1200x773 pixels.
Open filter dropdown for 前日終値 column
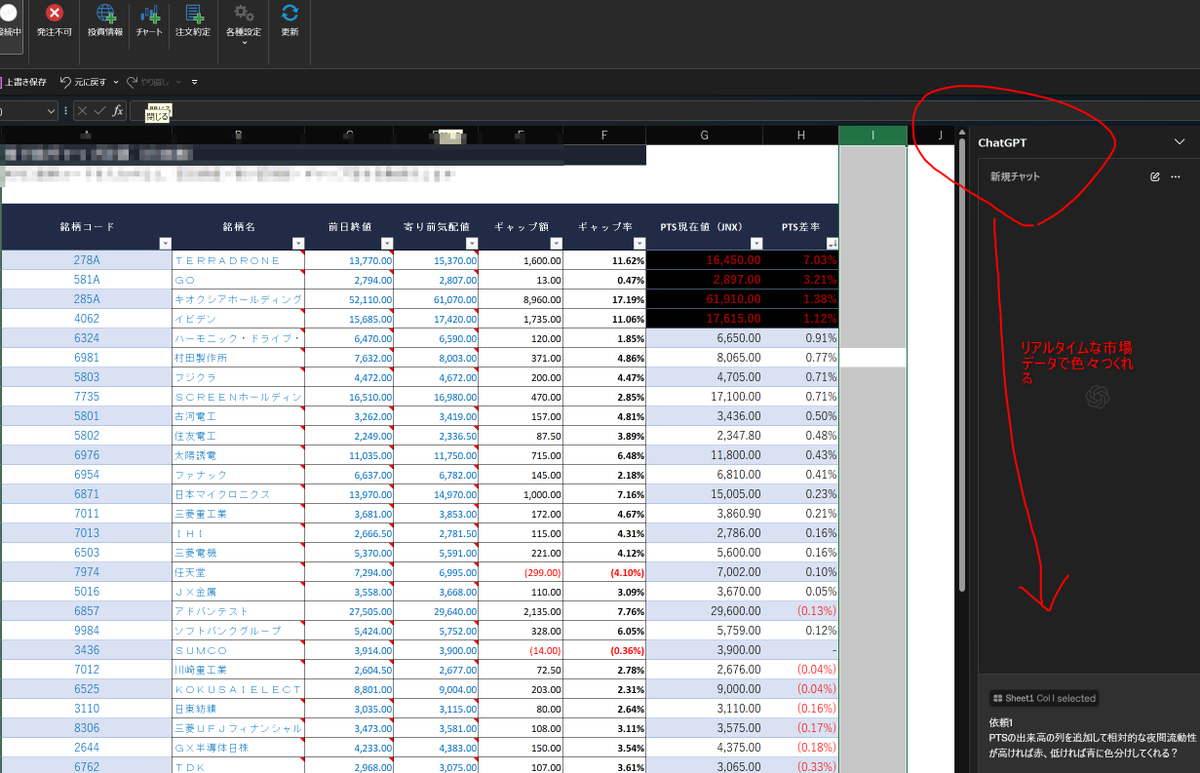click(x=386, y=244)
